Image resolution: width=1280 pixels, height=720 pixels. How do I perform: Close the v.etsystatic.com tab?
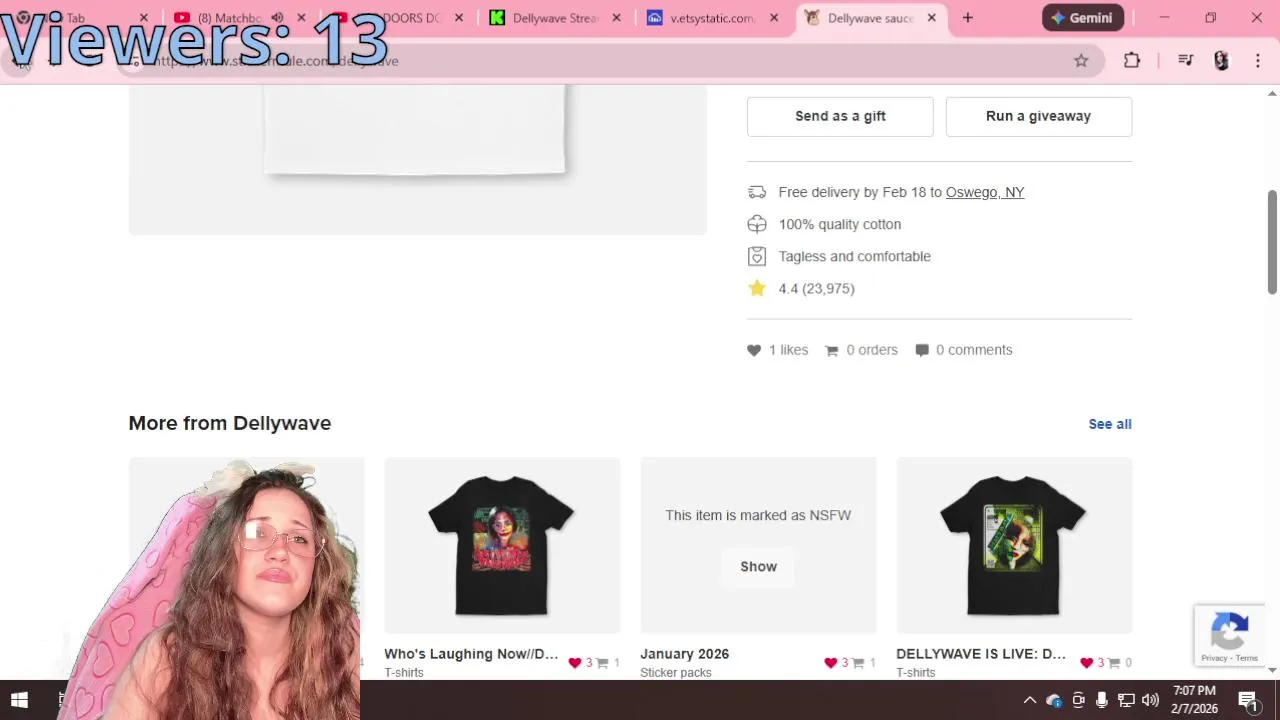tap(774, 18)
